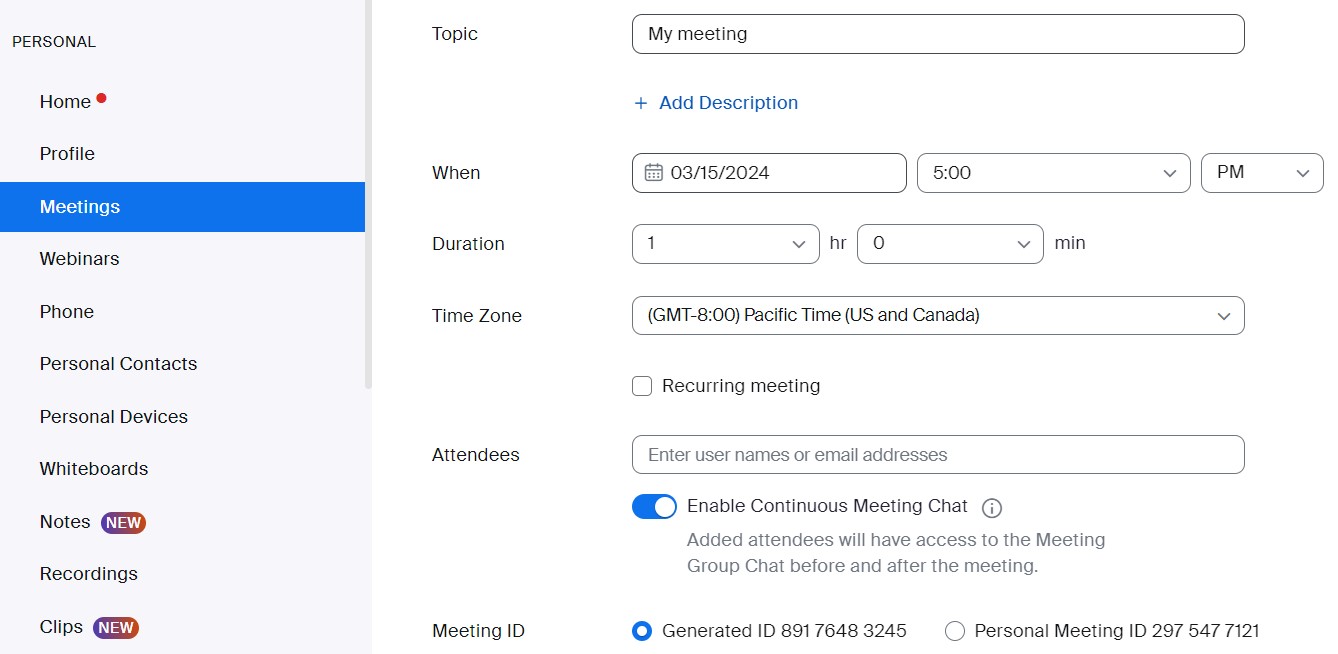
Task: Click the Generated ID 891 7648 3245 text
Action: (784, 631)
